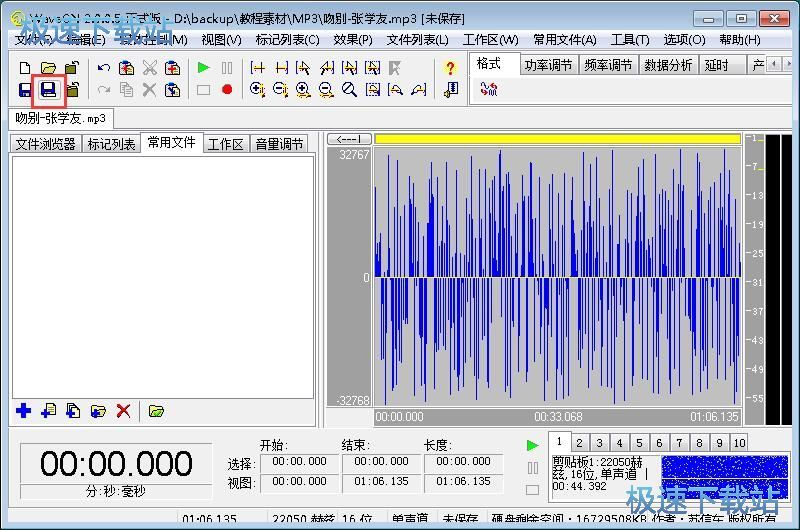This screenshot has height=530, width=800.
Task: Open the 帮助(H) menu
Action: click(739, 40)
